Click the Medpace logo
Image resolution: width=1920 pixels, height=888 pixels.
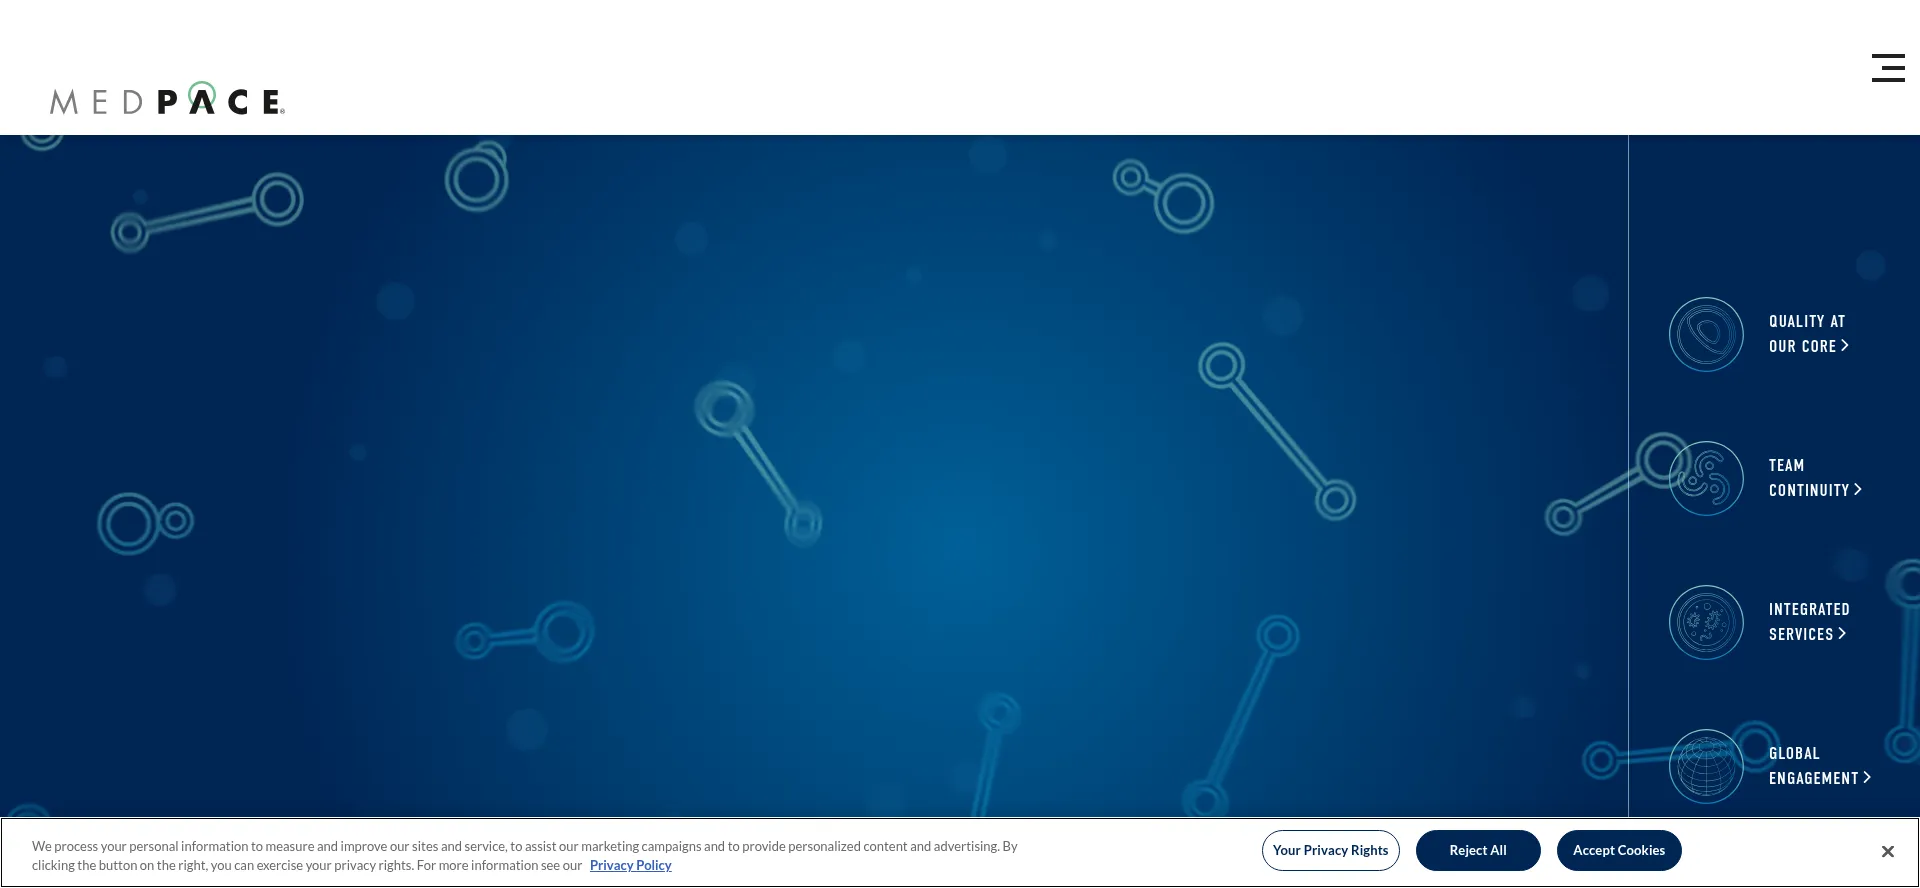[167, 100]
